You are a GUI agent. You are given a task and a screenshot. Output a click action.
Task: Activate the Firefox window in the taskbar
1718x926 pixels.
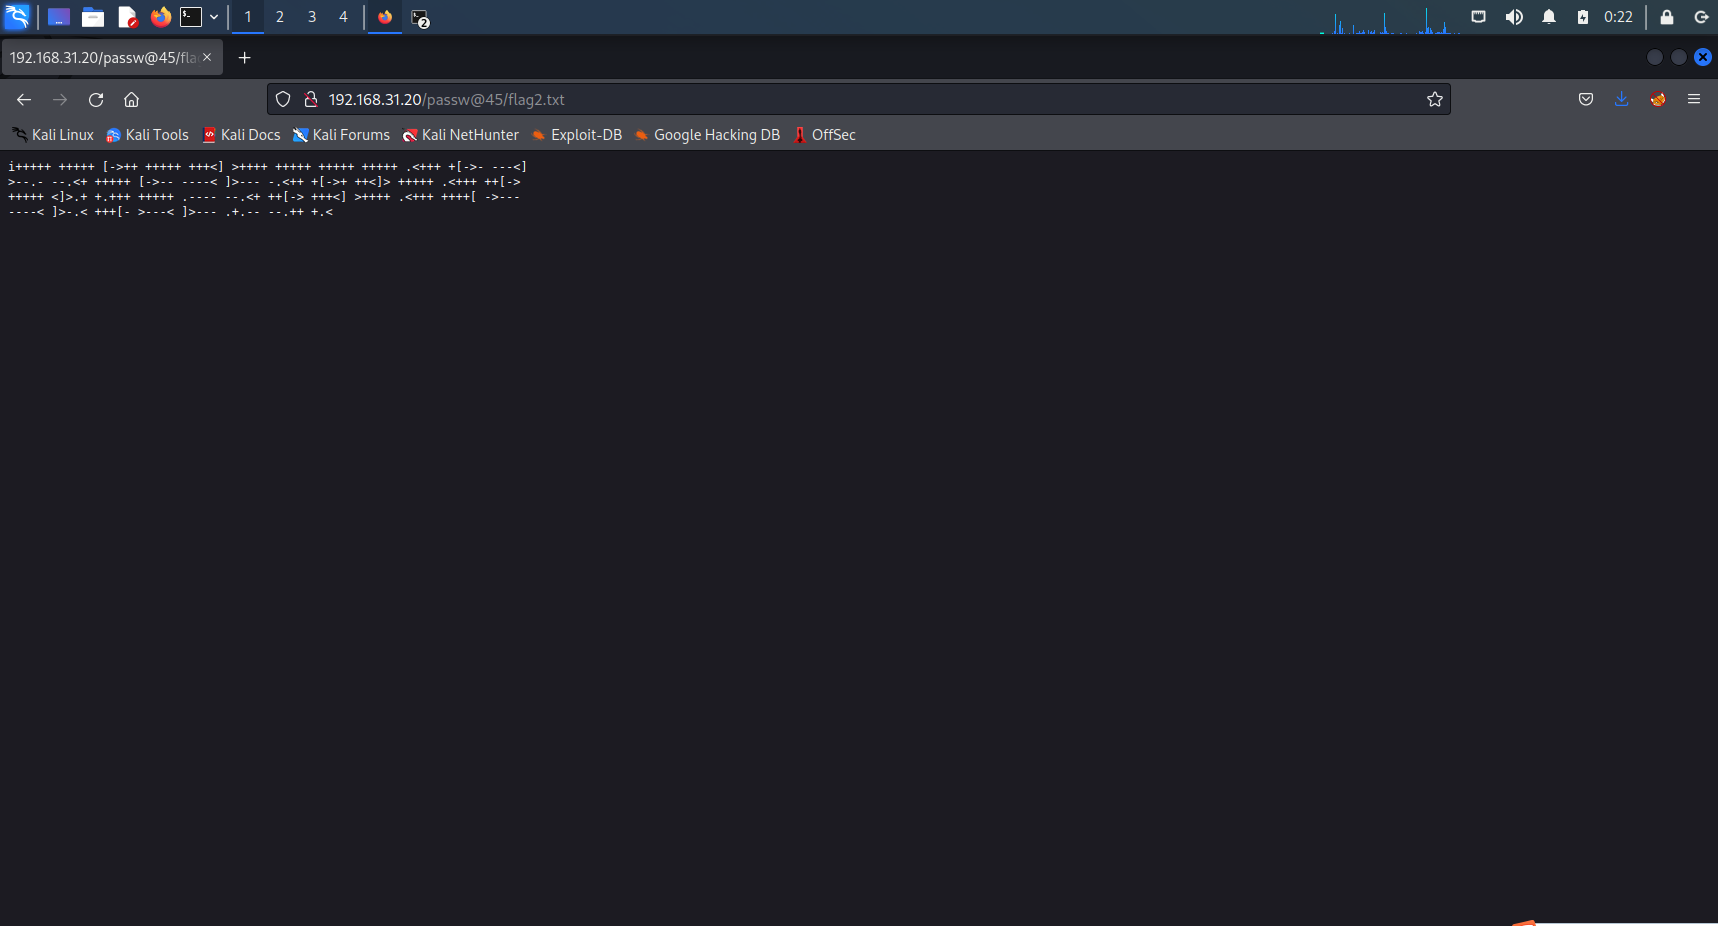(385, 17)
